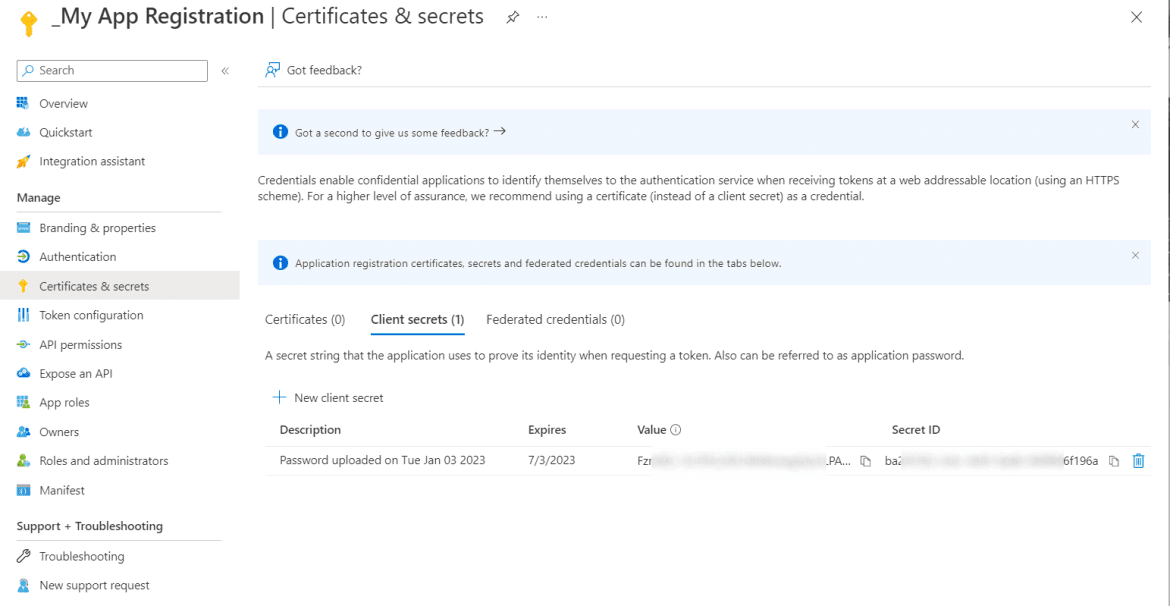Click the 7/3/2023 expiry date cell

[551, 460]
